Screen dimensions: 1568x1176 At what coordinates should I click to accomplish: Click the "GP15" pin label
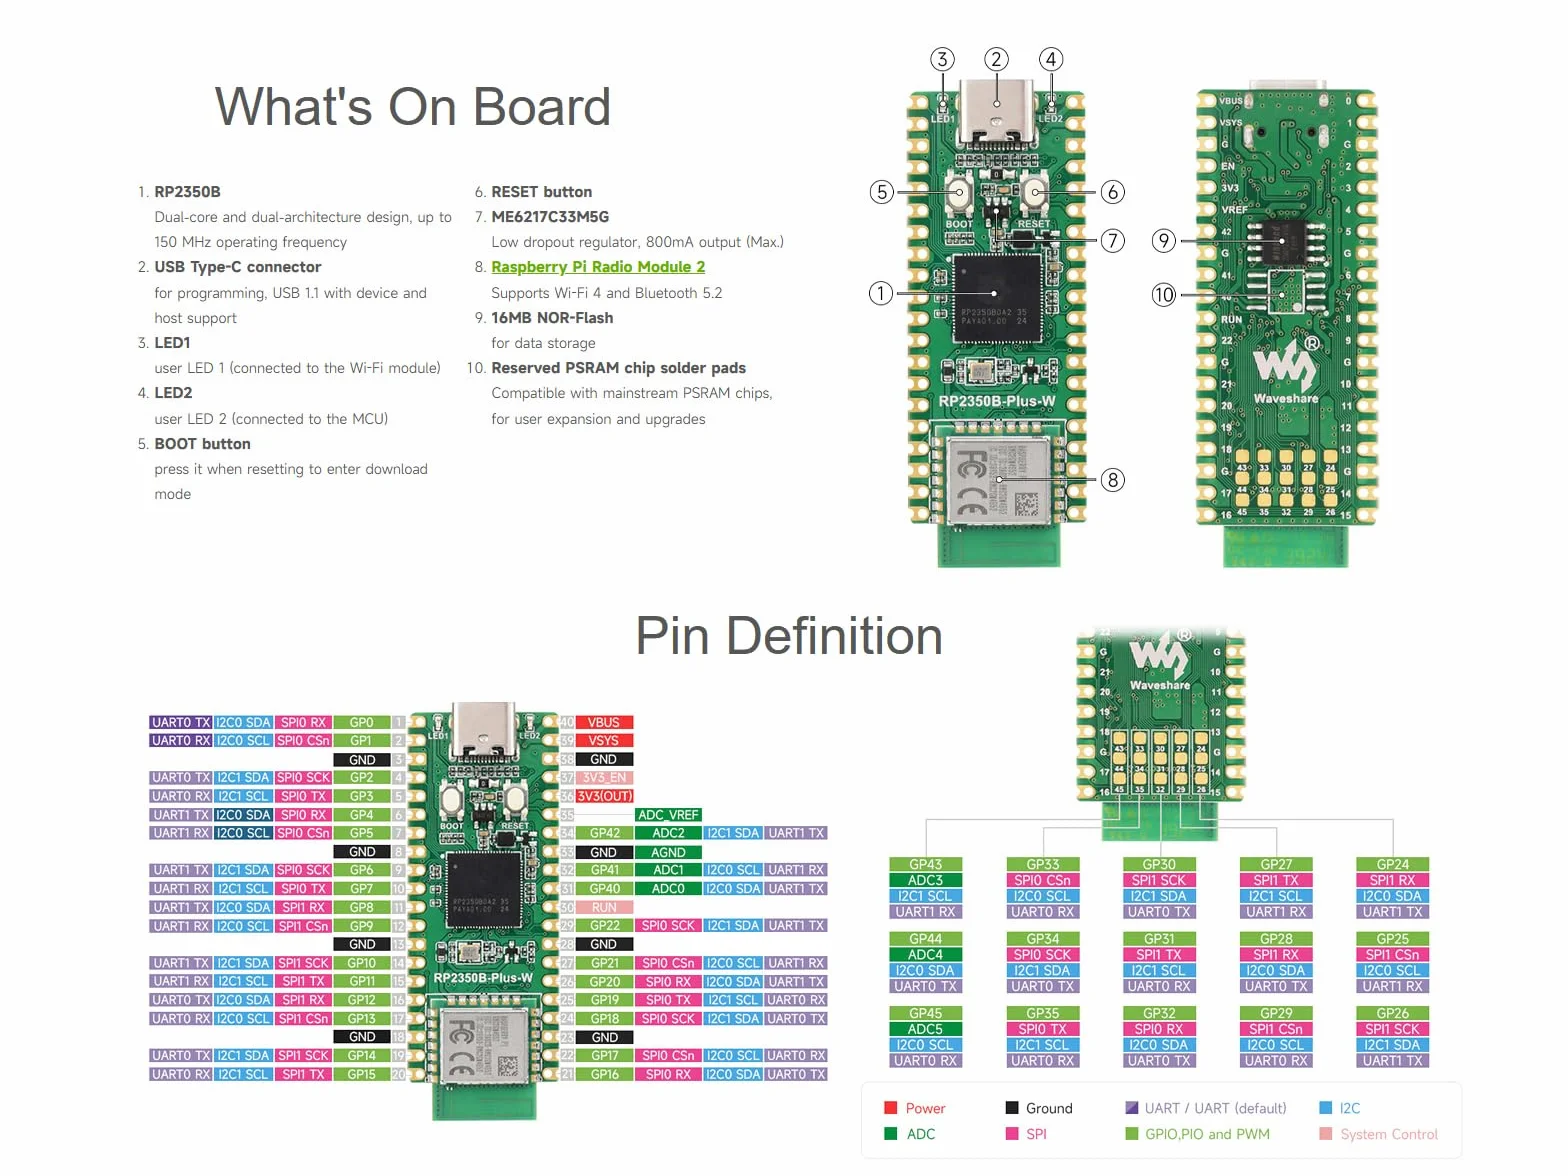(x=362, y=1074)
